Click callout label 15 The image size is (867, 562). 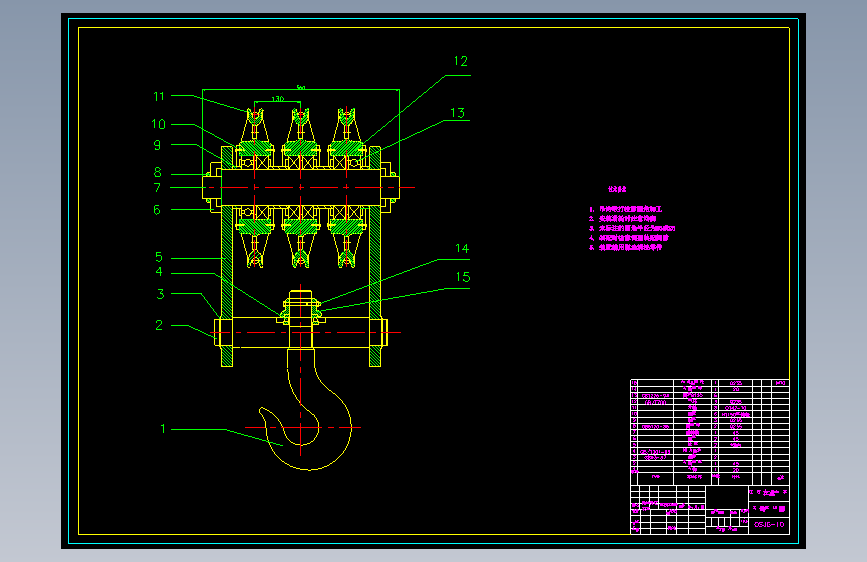463,277
